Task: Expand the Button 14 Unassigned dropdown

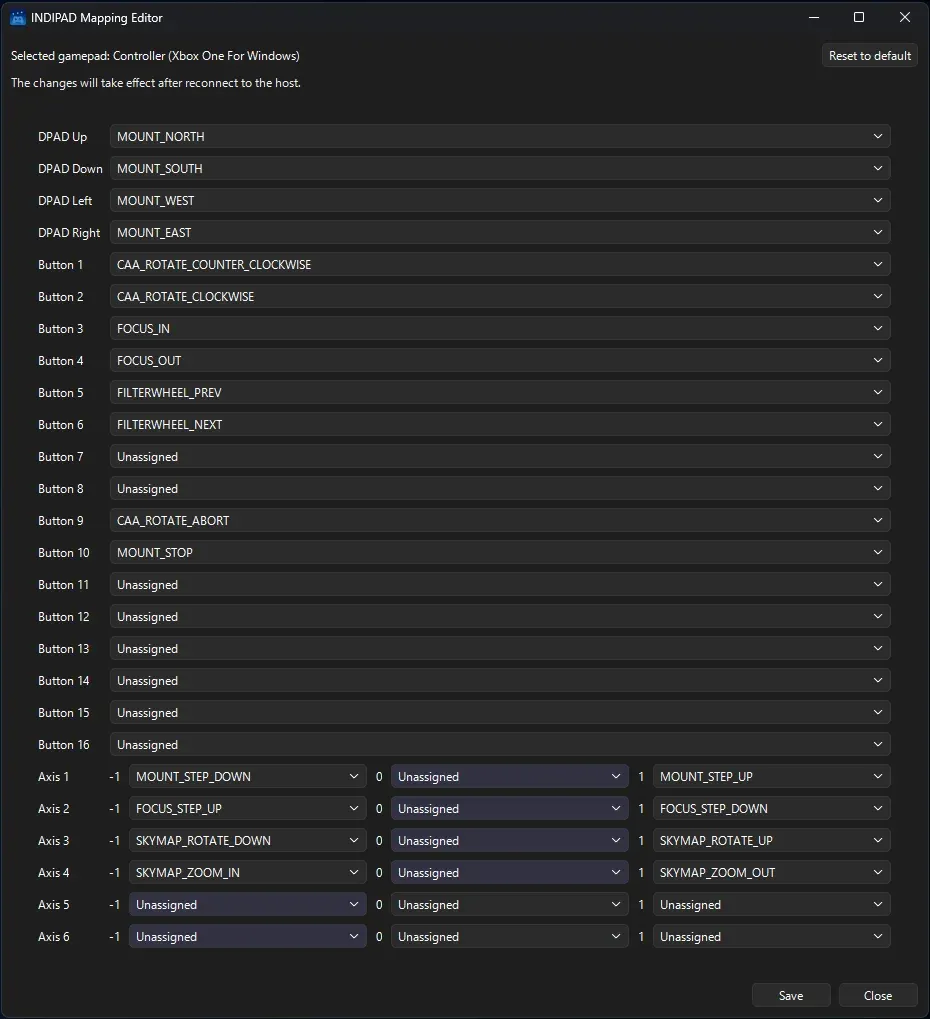Action: 500,680
